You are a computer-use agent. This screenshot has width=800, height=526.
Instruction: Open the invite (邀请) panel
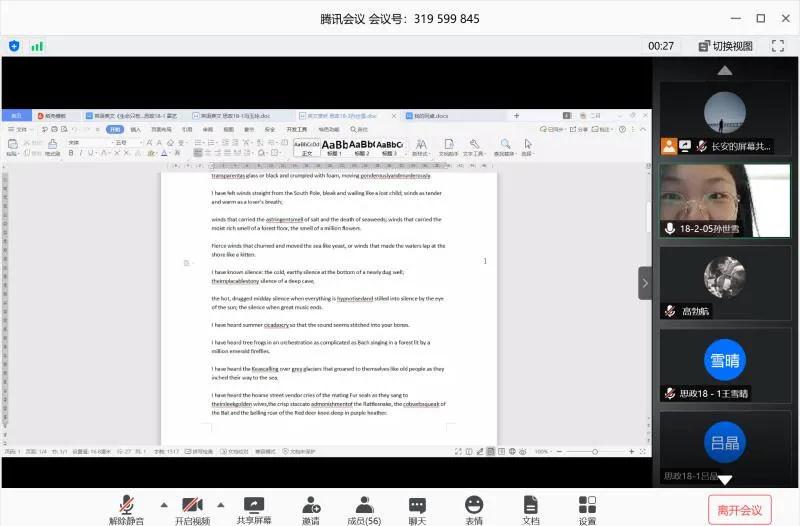click(311, 508)
